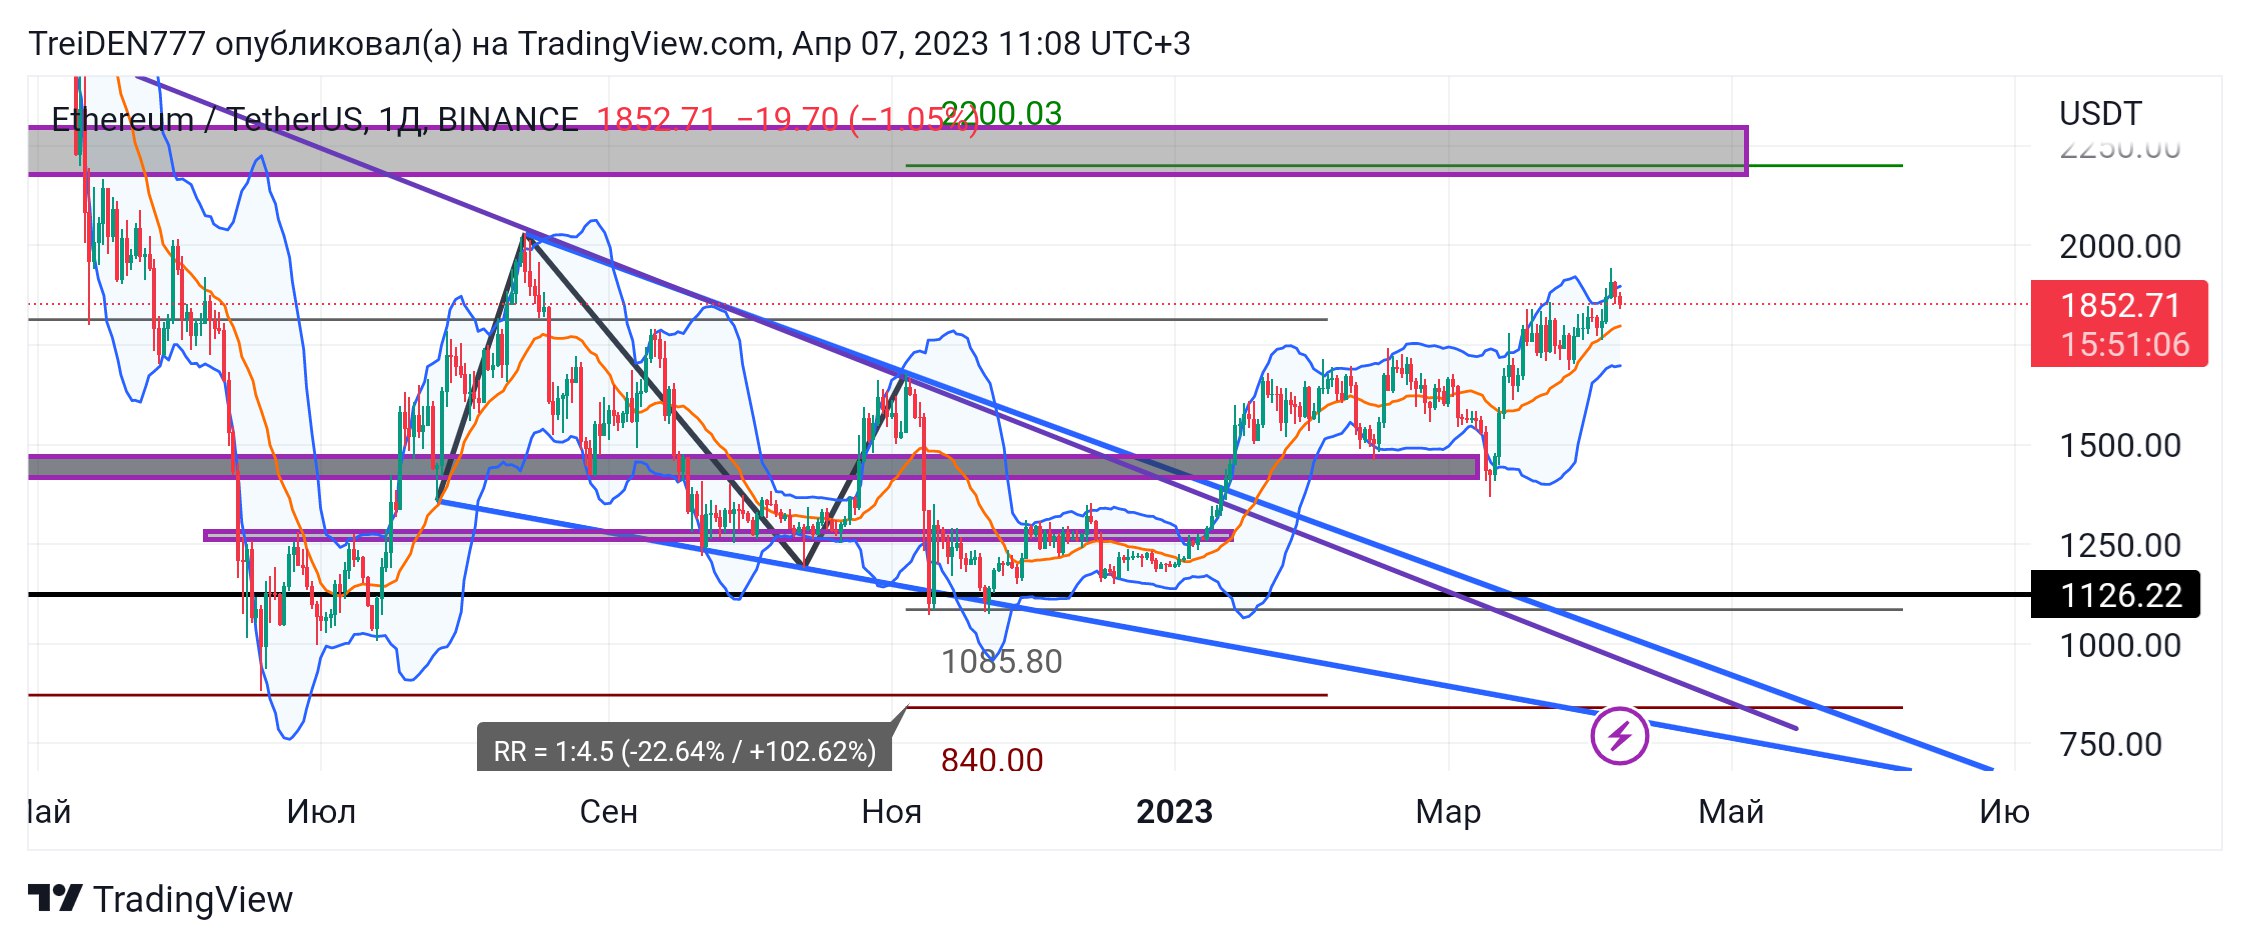Click the Май month label on time axis
The height and width of the screenshot is (948, 2250).
point(1730,811)
